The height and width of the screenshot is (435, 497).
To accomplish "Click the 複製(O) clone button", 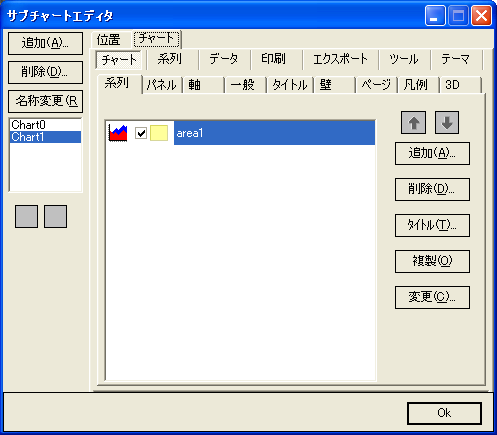I will pos(432,261).
